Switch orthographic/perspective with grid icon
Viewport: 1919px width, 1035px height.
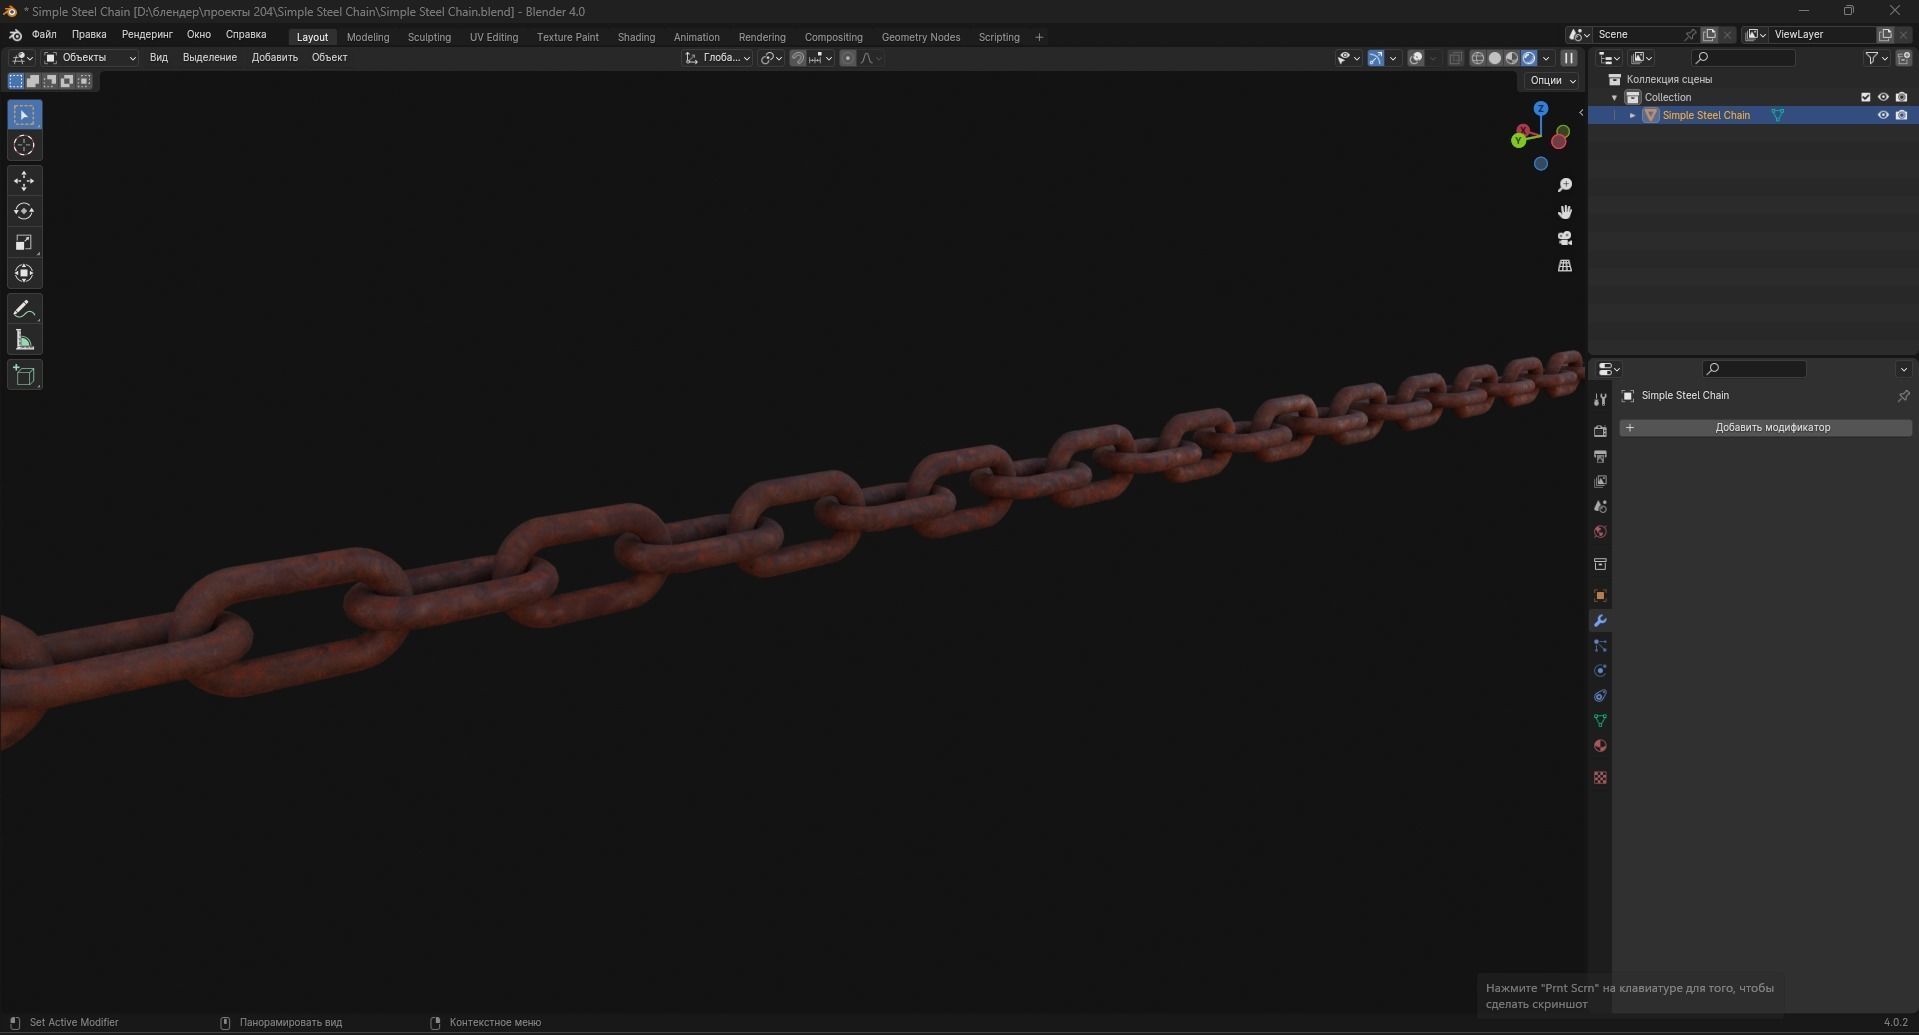point(1565,265)
